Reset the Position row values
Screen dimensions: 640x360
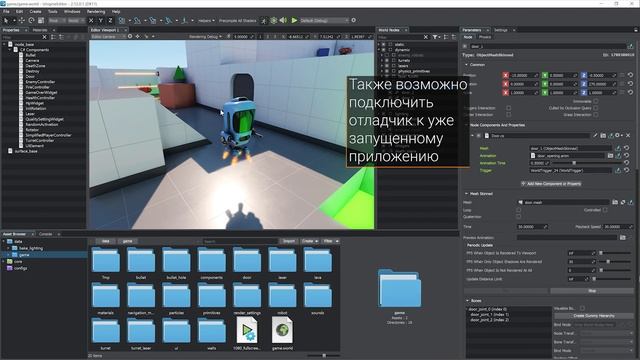click(630, 75)
